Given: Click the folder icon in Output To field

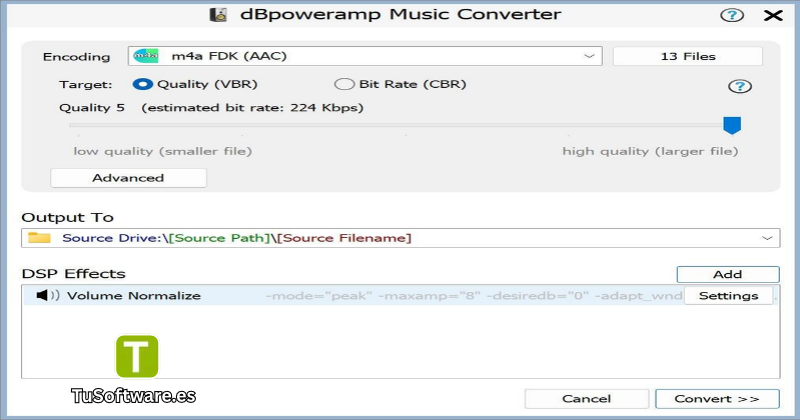Looking at the screenshot, I should 39,238.
